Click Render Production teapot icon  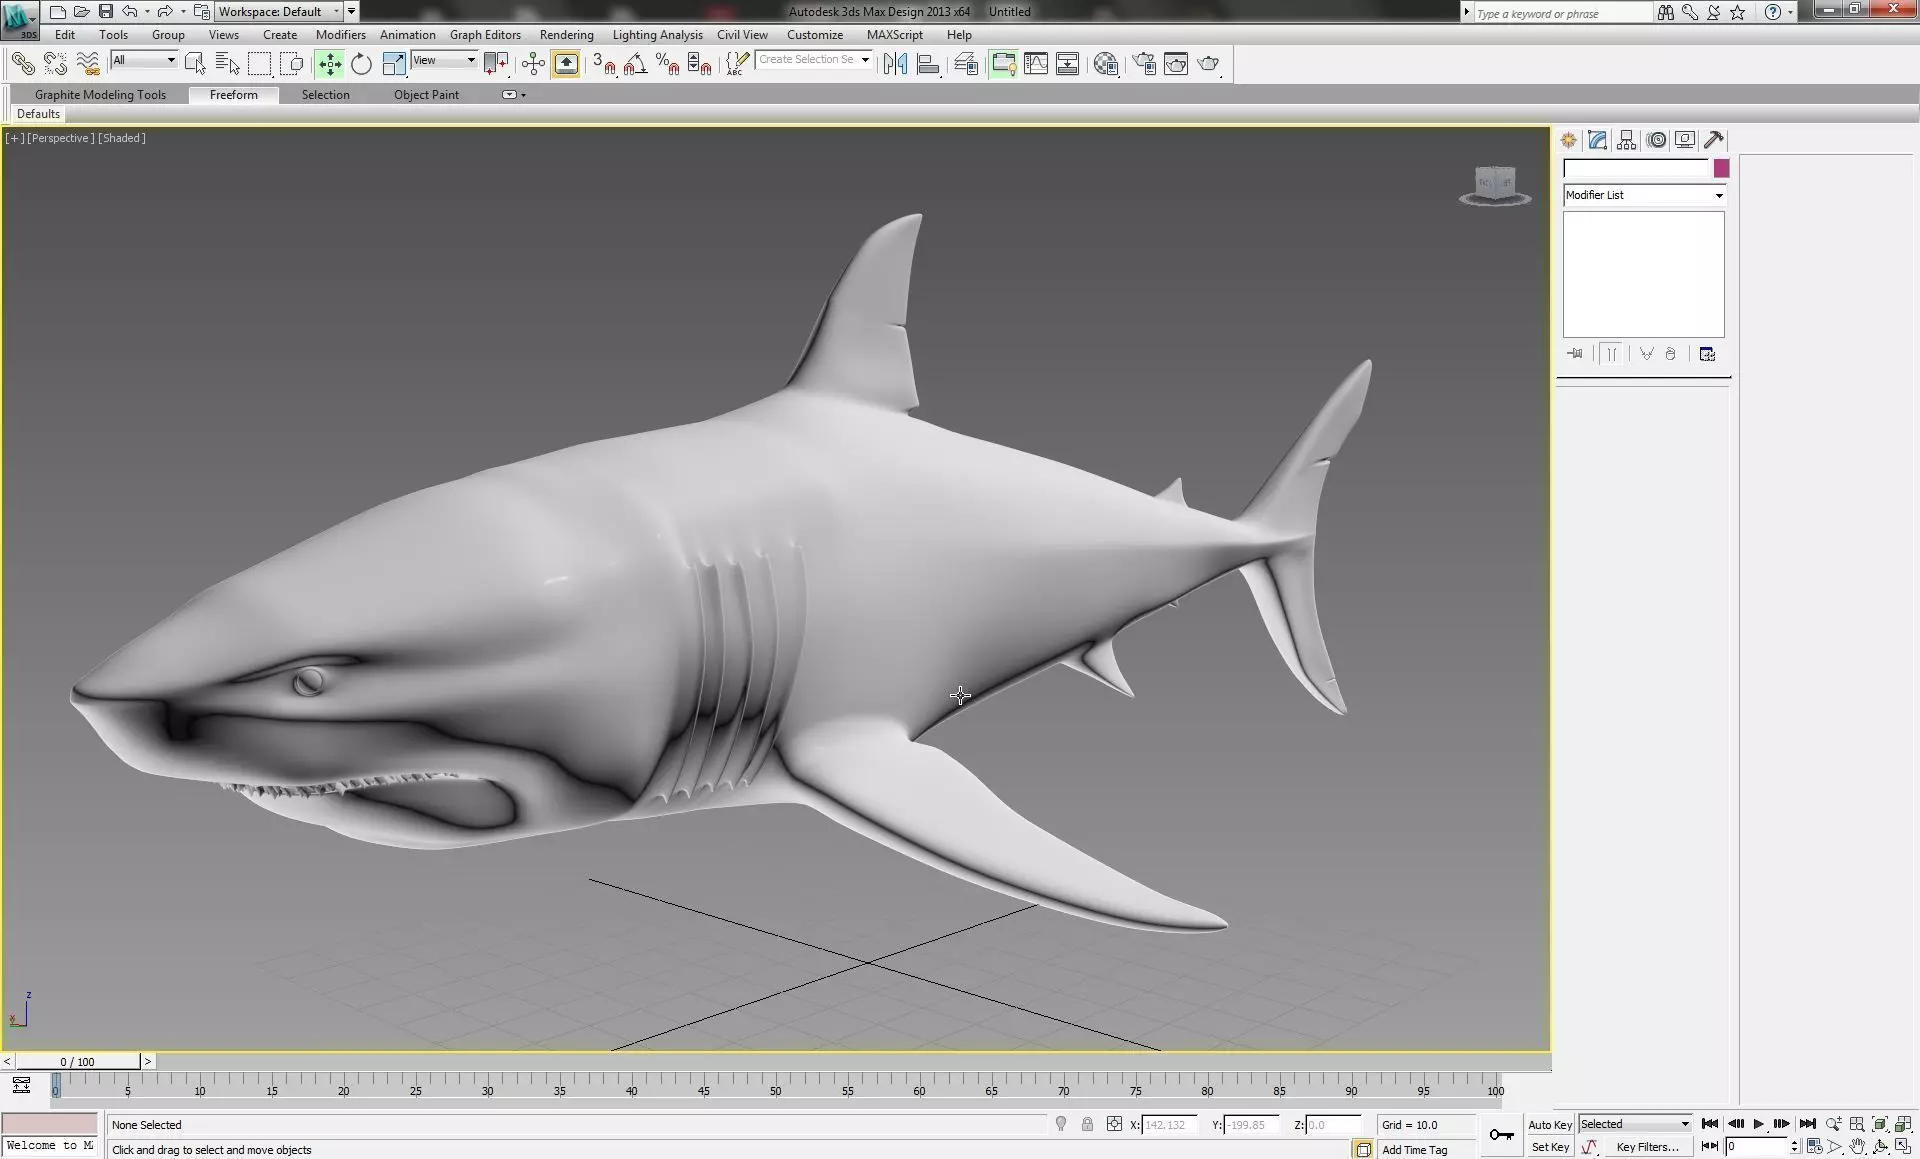click(1209, 64)
